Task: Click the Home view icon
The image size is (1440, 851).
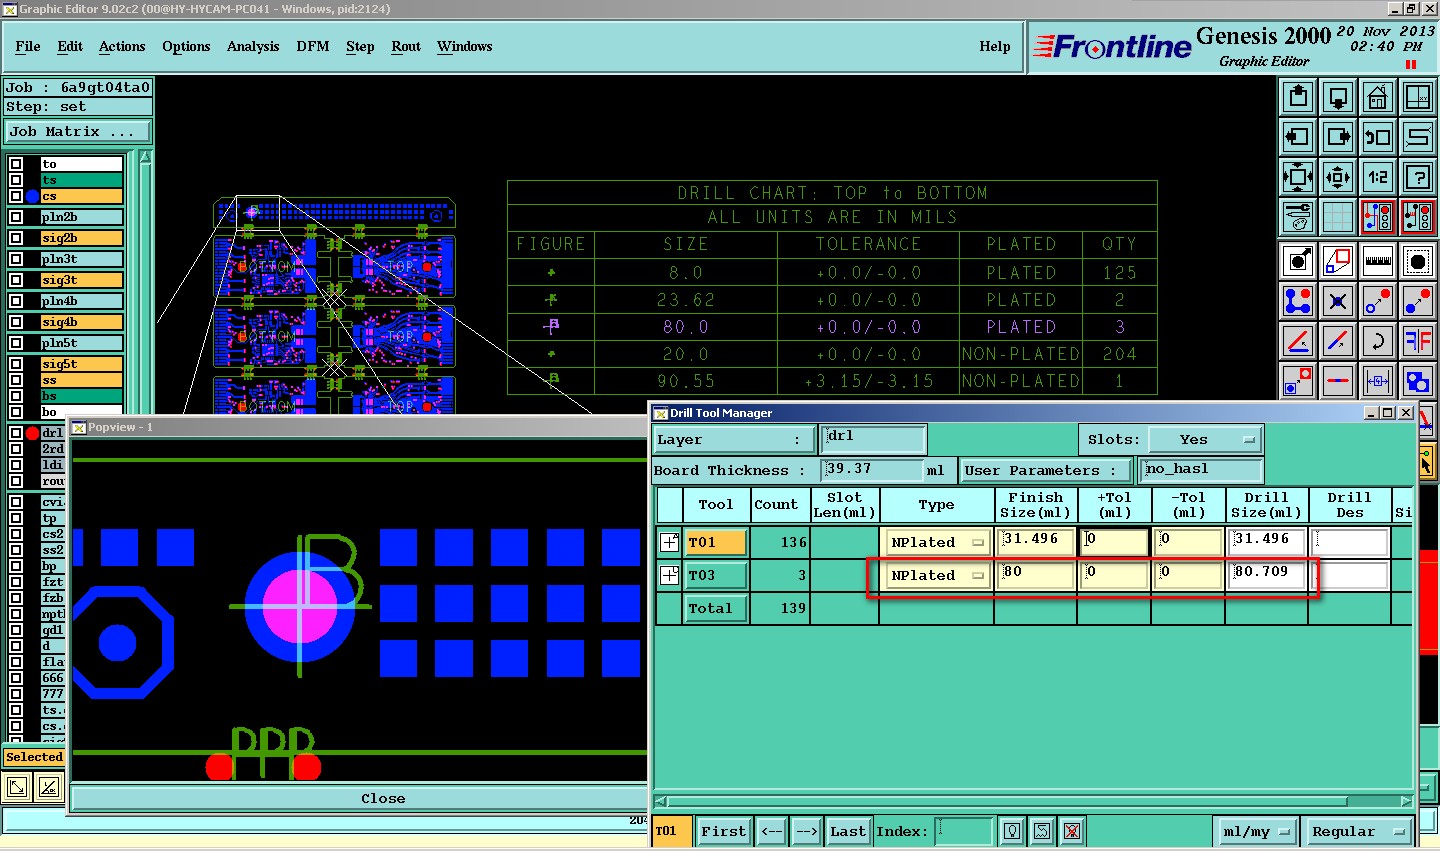Action: coord(1378,97)
